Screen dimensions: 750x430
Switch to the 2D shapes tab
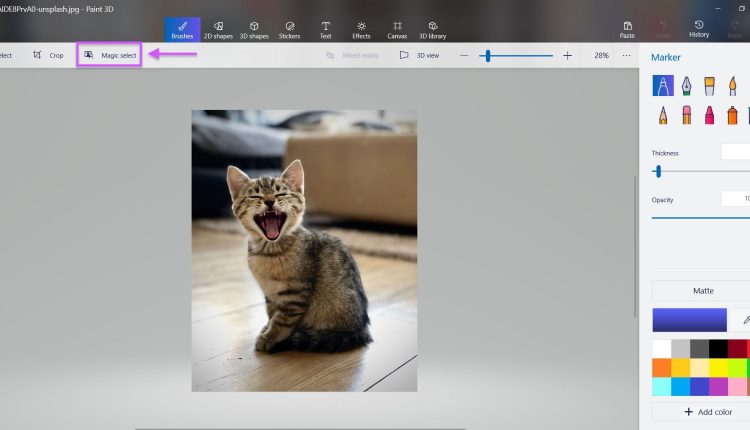(219, 29)
